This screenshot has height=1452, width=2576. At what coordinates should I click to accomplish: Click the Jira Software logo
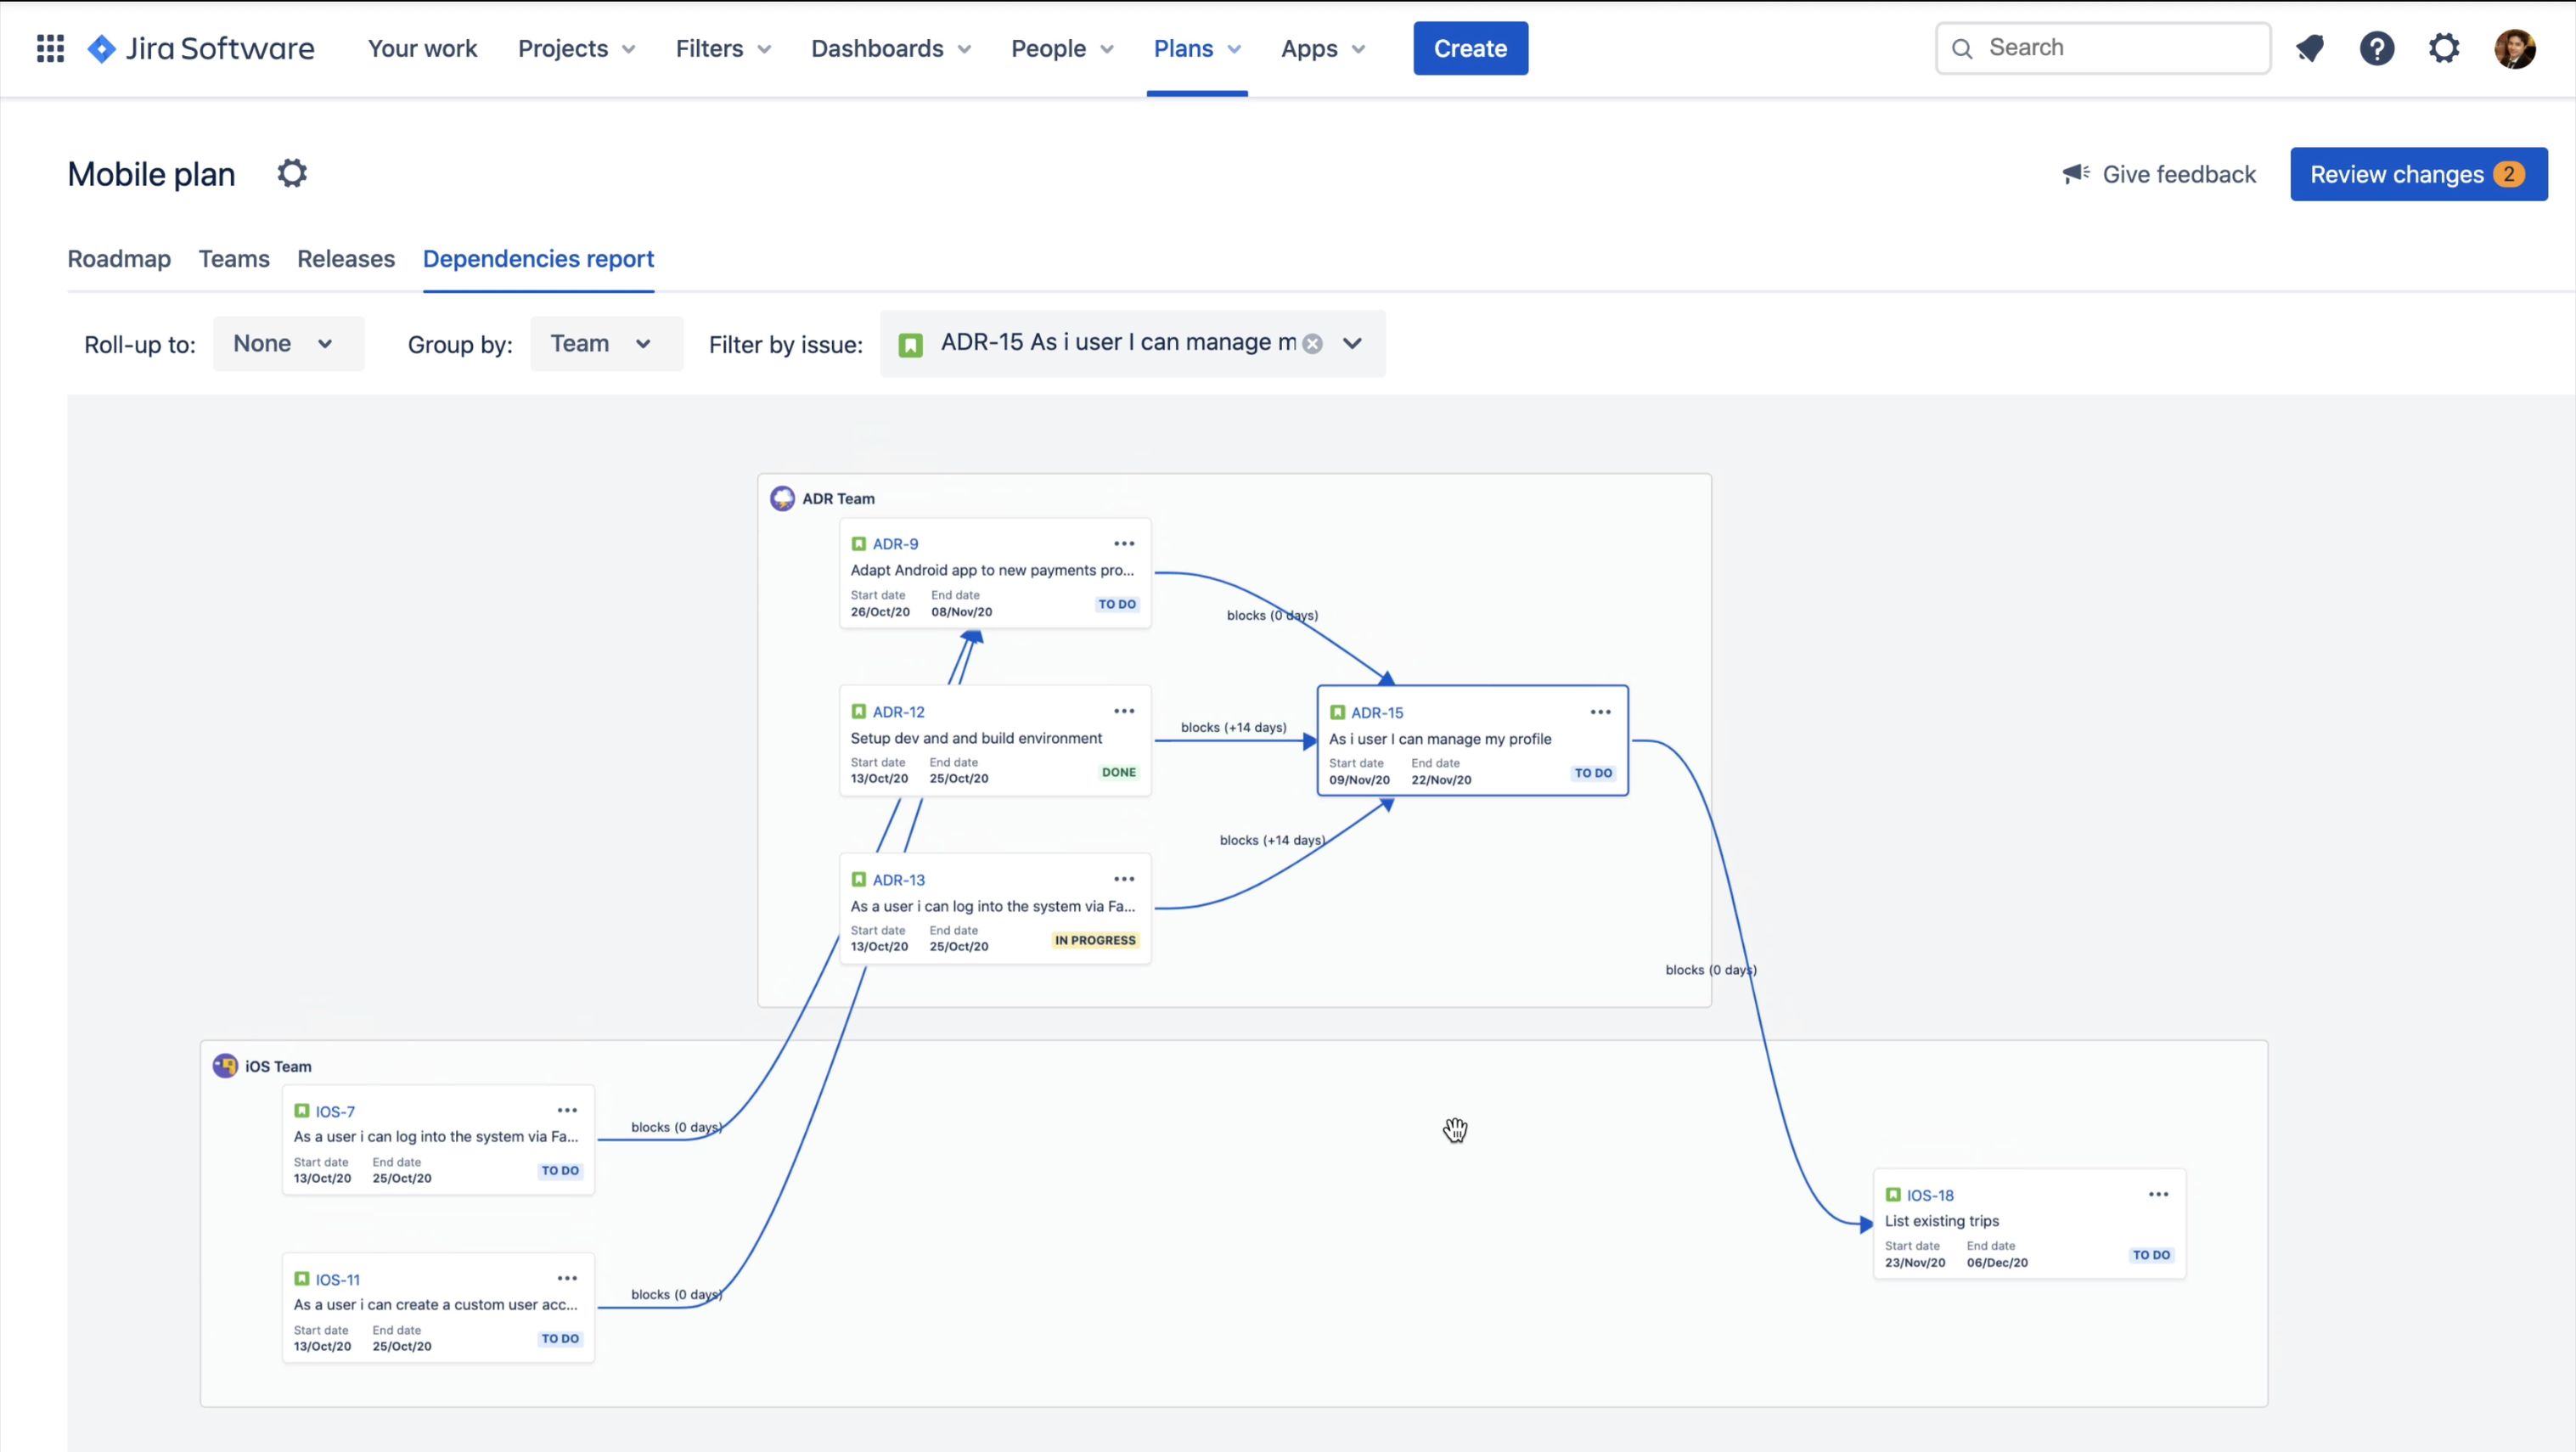[203, 47]
